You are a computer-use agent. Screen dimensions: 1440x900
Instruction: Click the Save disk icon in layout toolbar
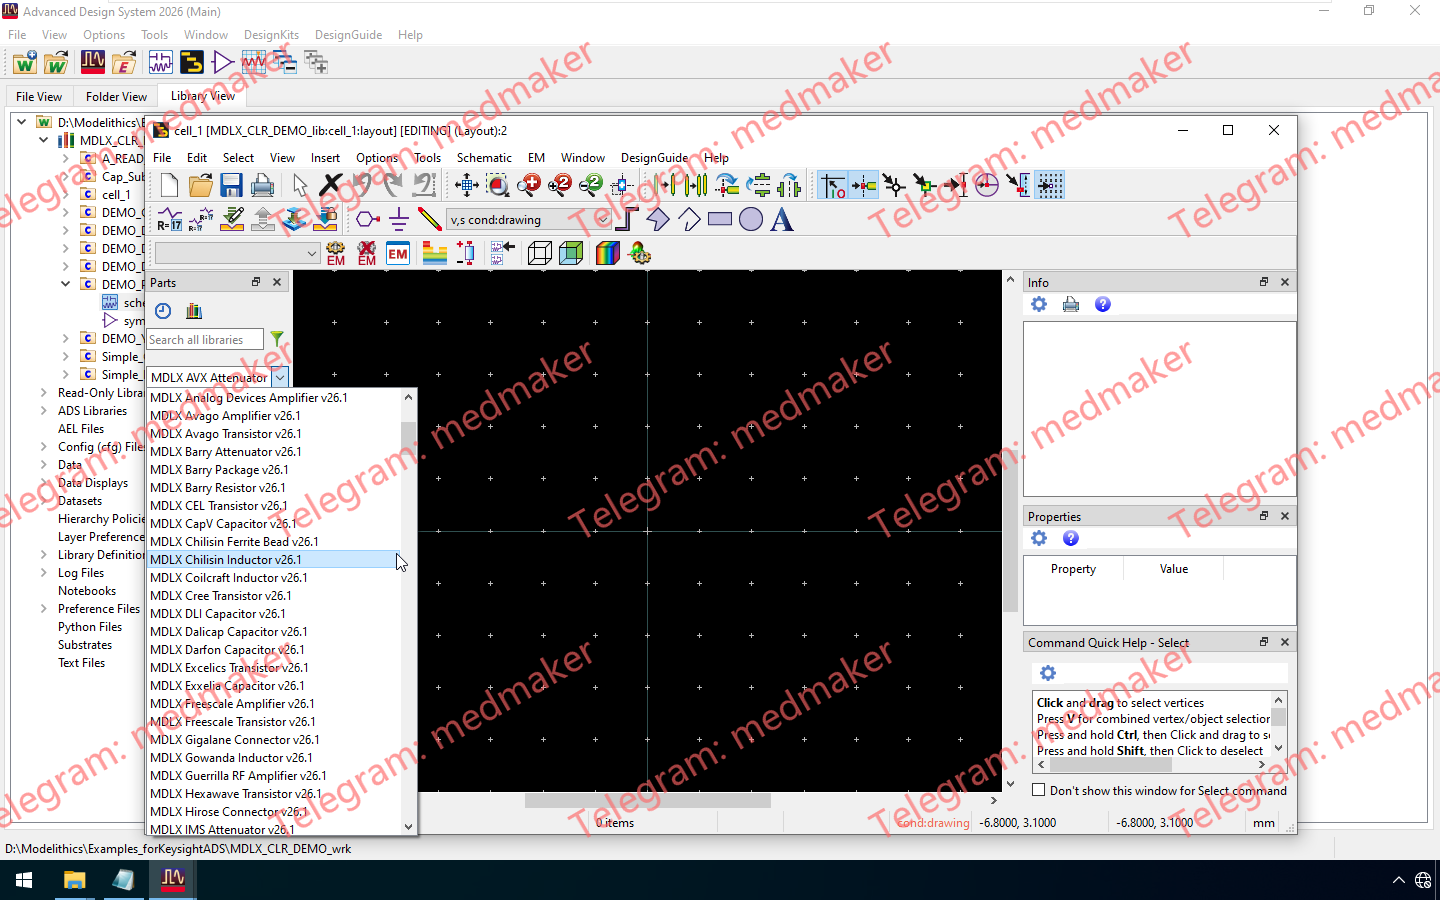coord(231,185)
